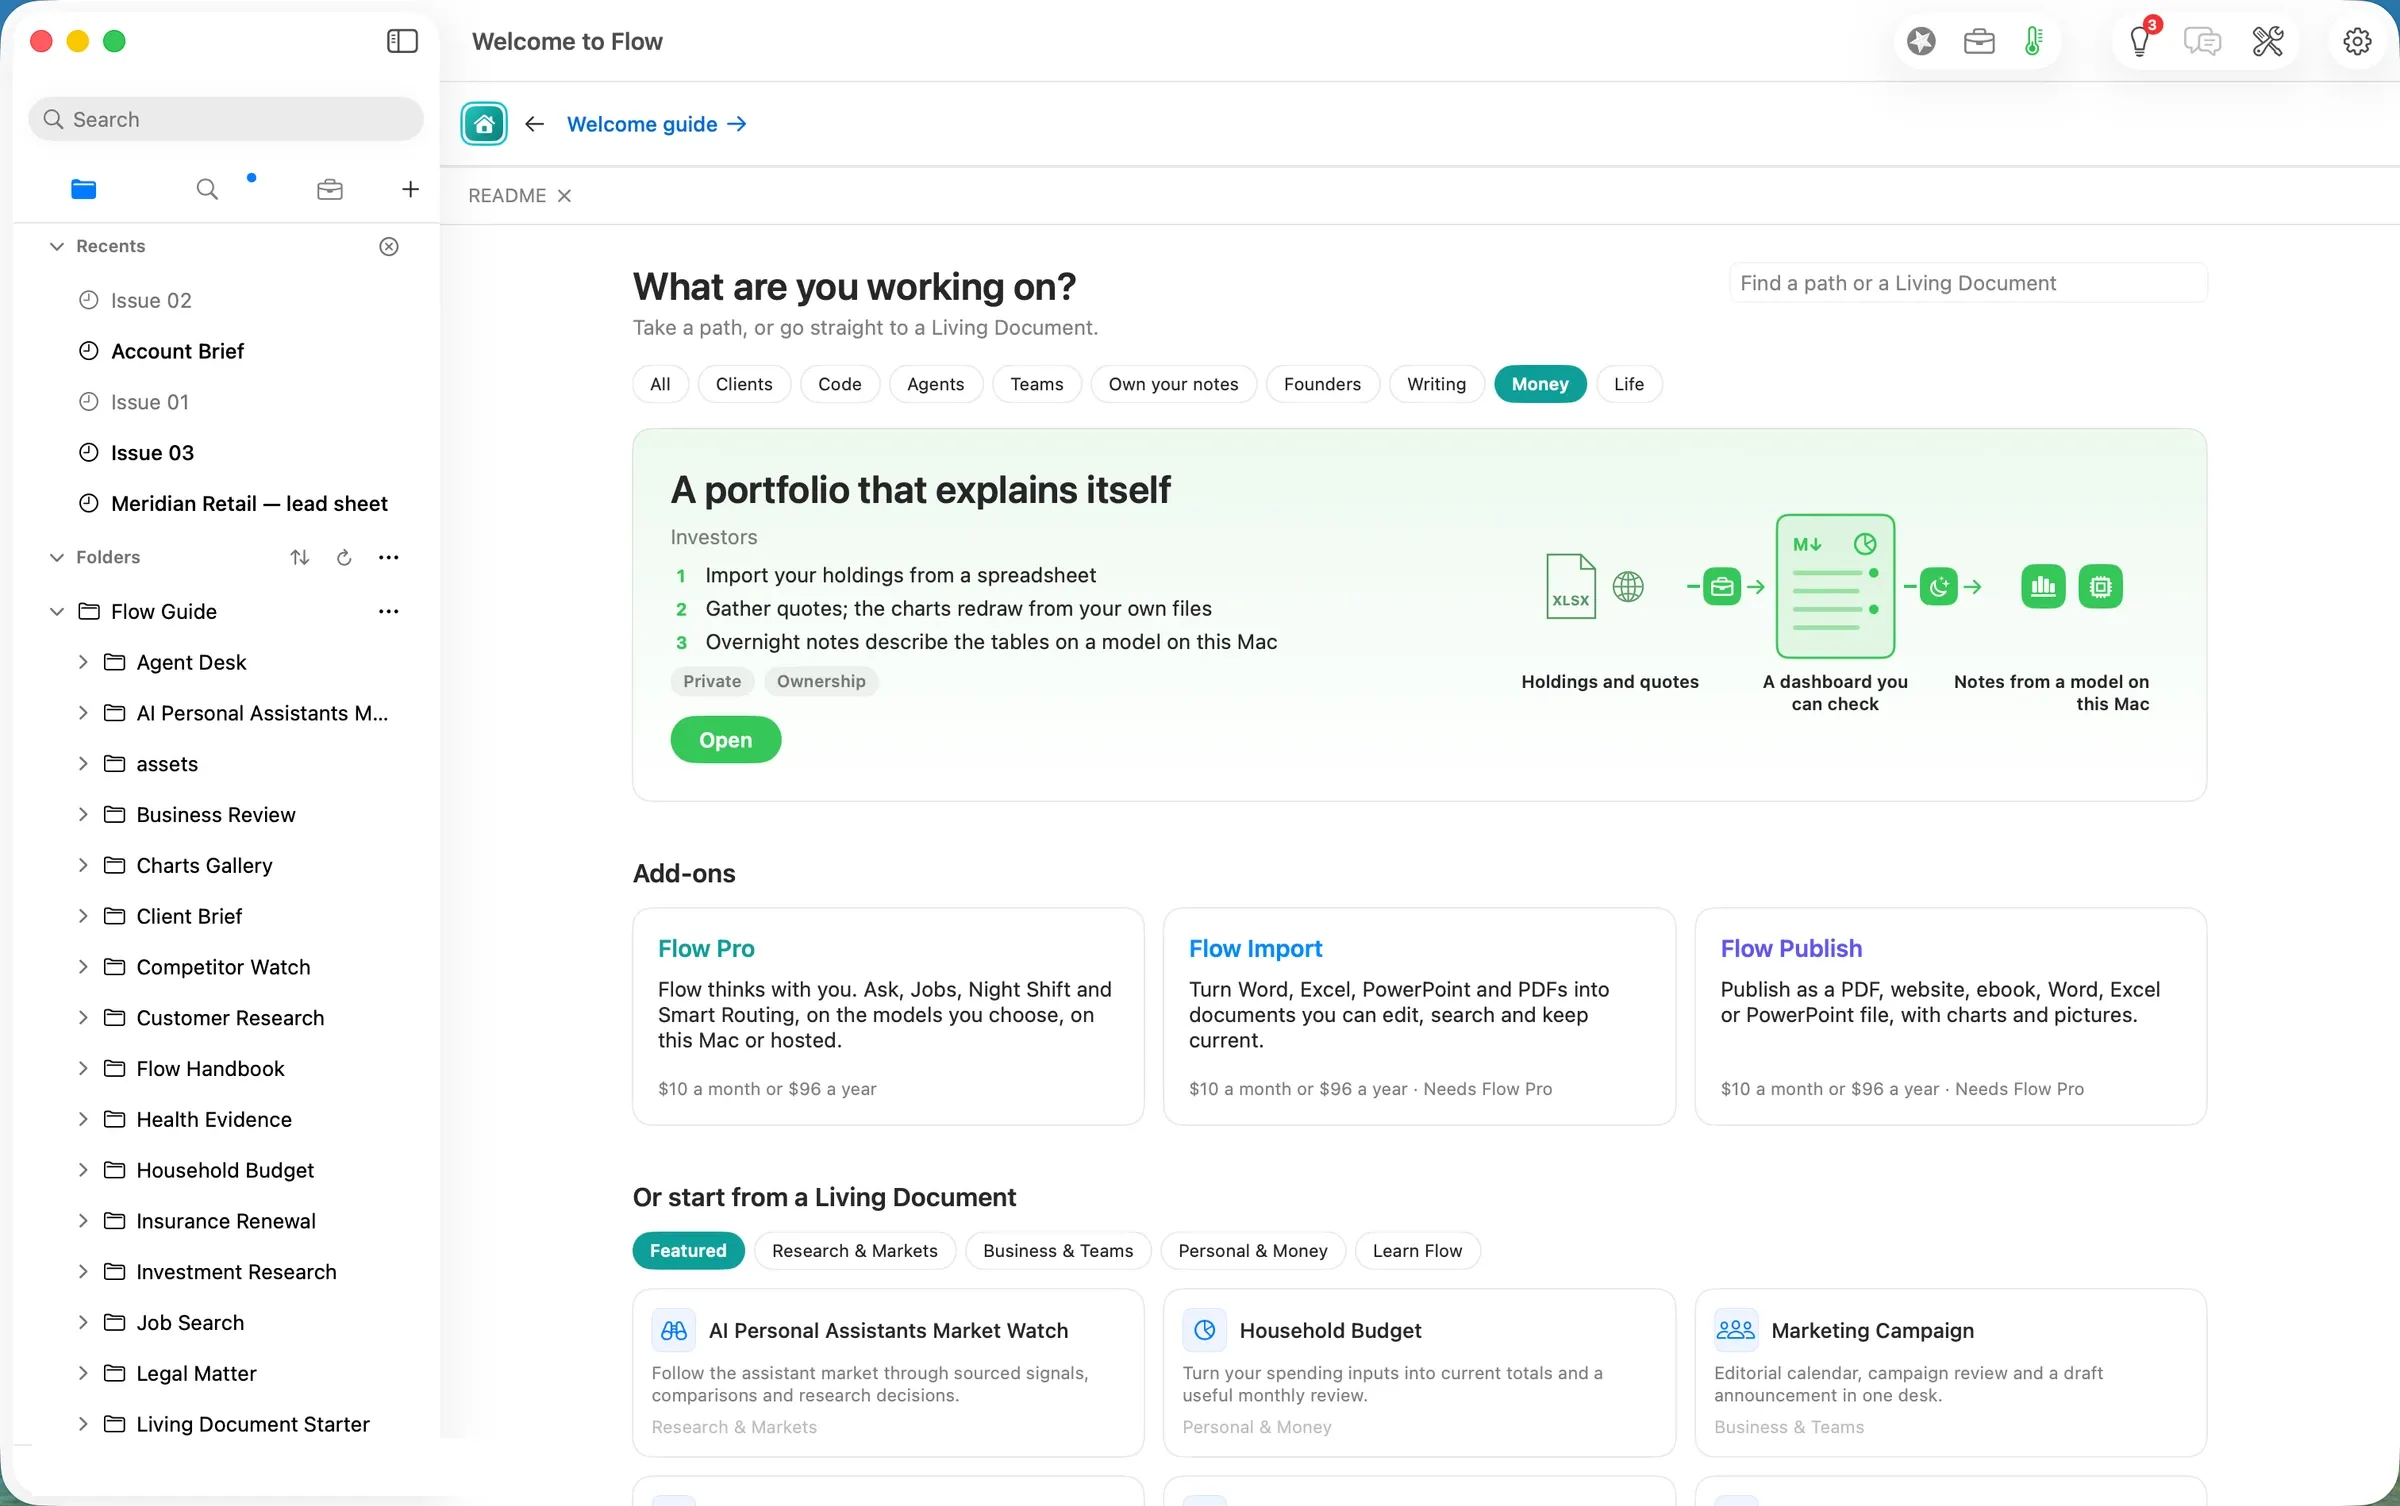Collapse the Flow Guide folder

tap(57, 611)
